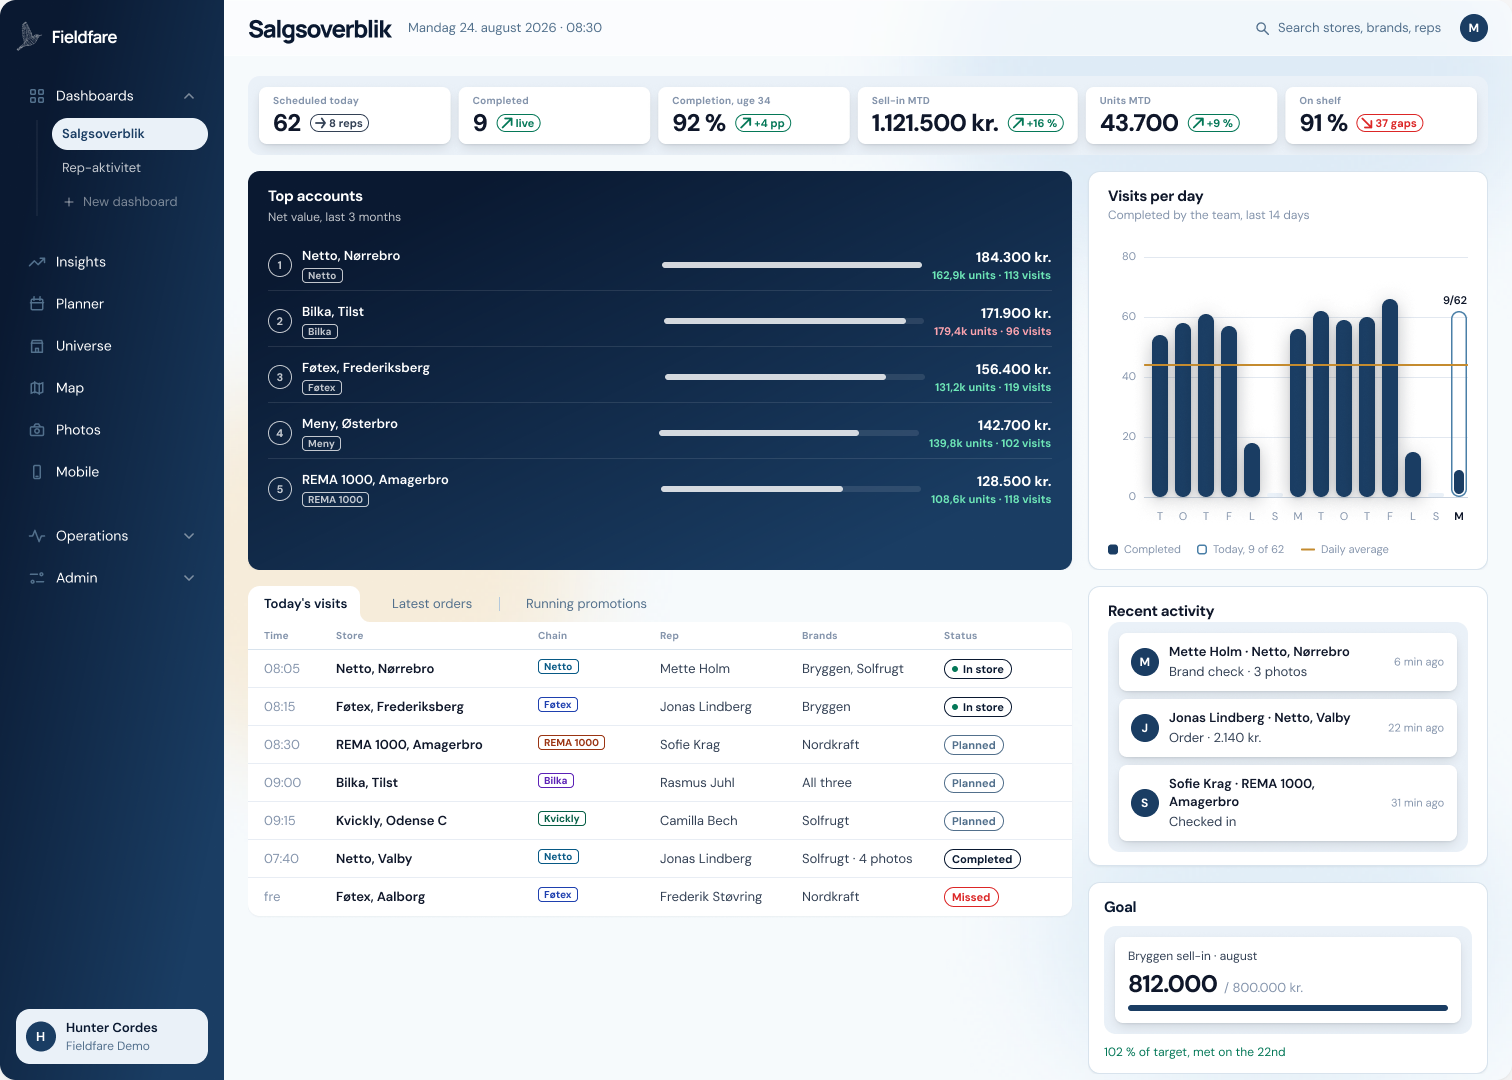Click REMA 1000, Amagerbro value bar
The image size is (1512, 1080).
click(x=791, y=489)
